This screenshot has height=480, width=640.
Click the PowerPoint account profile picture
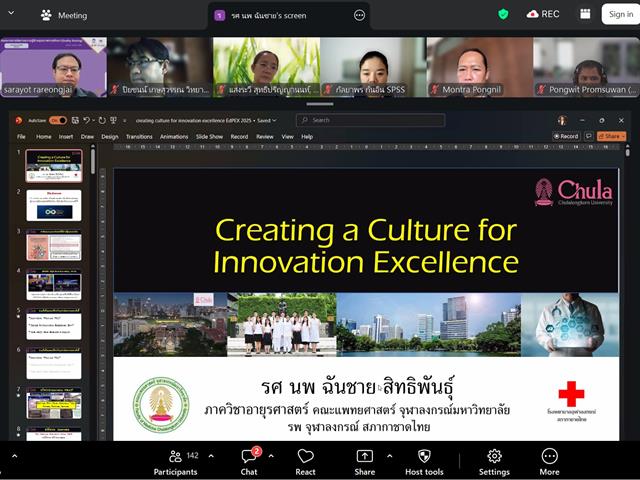pyautogui.click(x=562, y=120)
